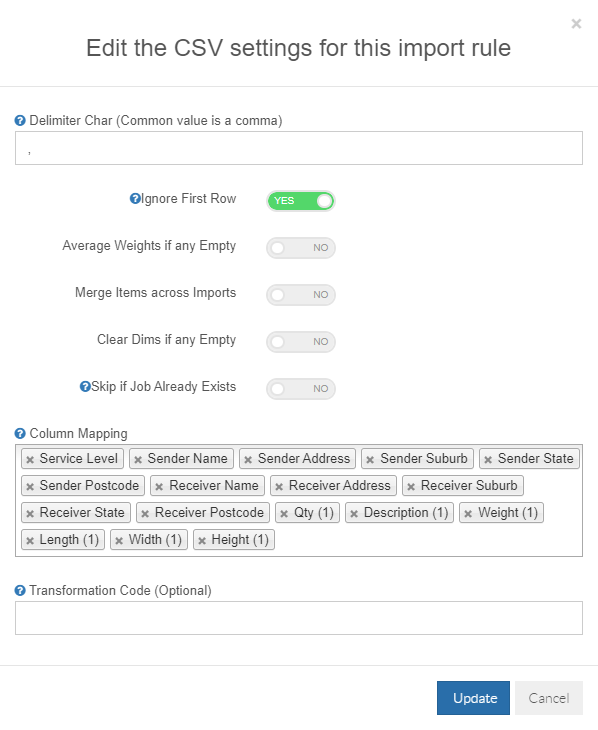Remove the Sender Postcode tag via its x

(30, 487)
